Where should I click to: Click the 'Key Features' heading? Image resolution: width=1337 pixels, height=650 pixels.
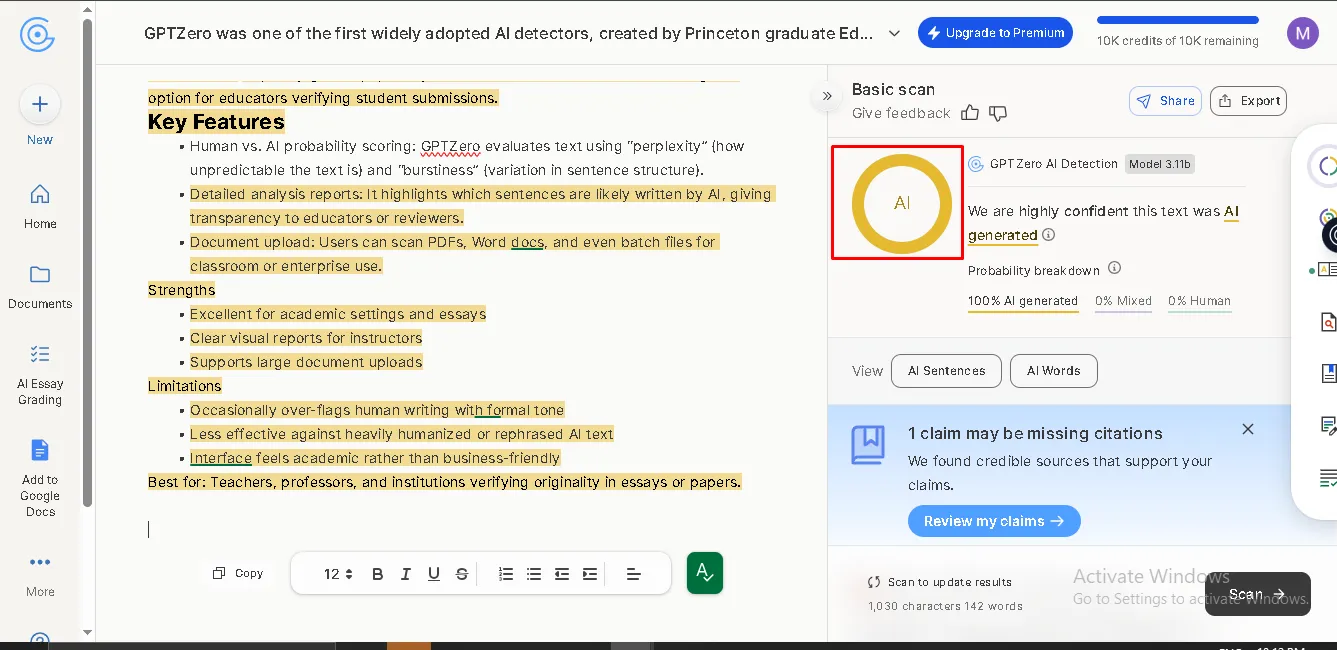pyautogui.click(x=216, y=122)
